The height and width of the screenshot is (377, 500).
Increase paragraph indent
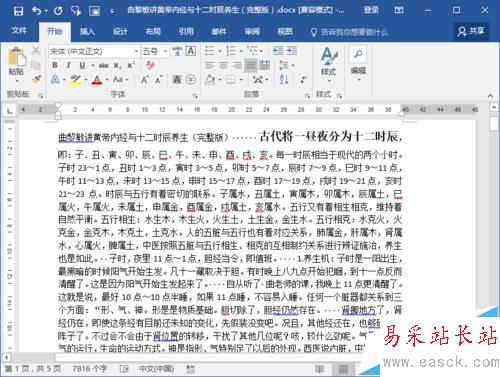pyautogui.click(x=292, y=51)
